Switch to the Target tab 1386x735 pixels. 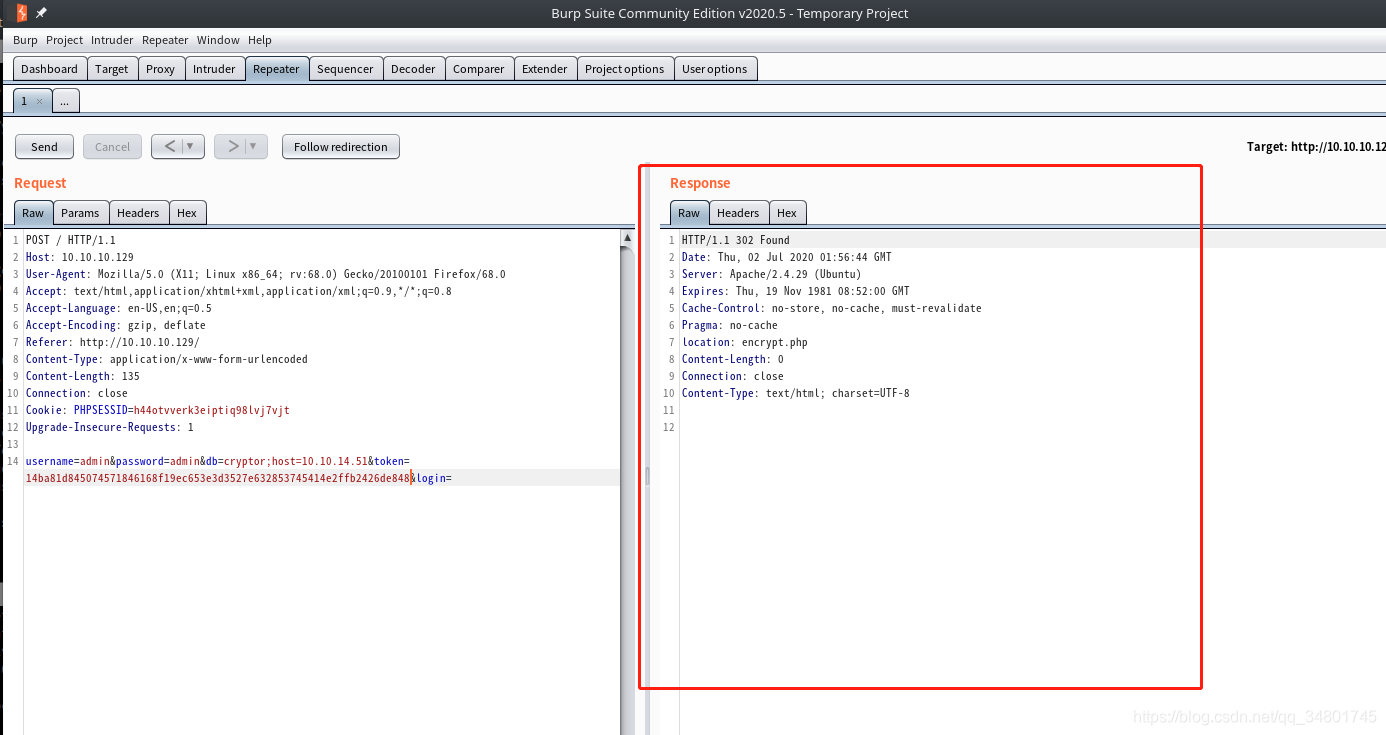point(112,69)
